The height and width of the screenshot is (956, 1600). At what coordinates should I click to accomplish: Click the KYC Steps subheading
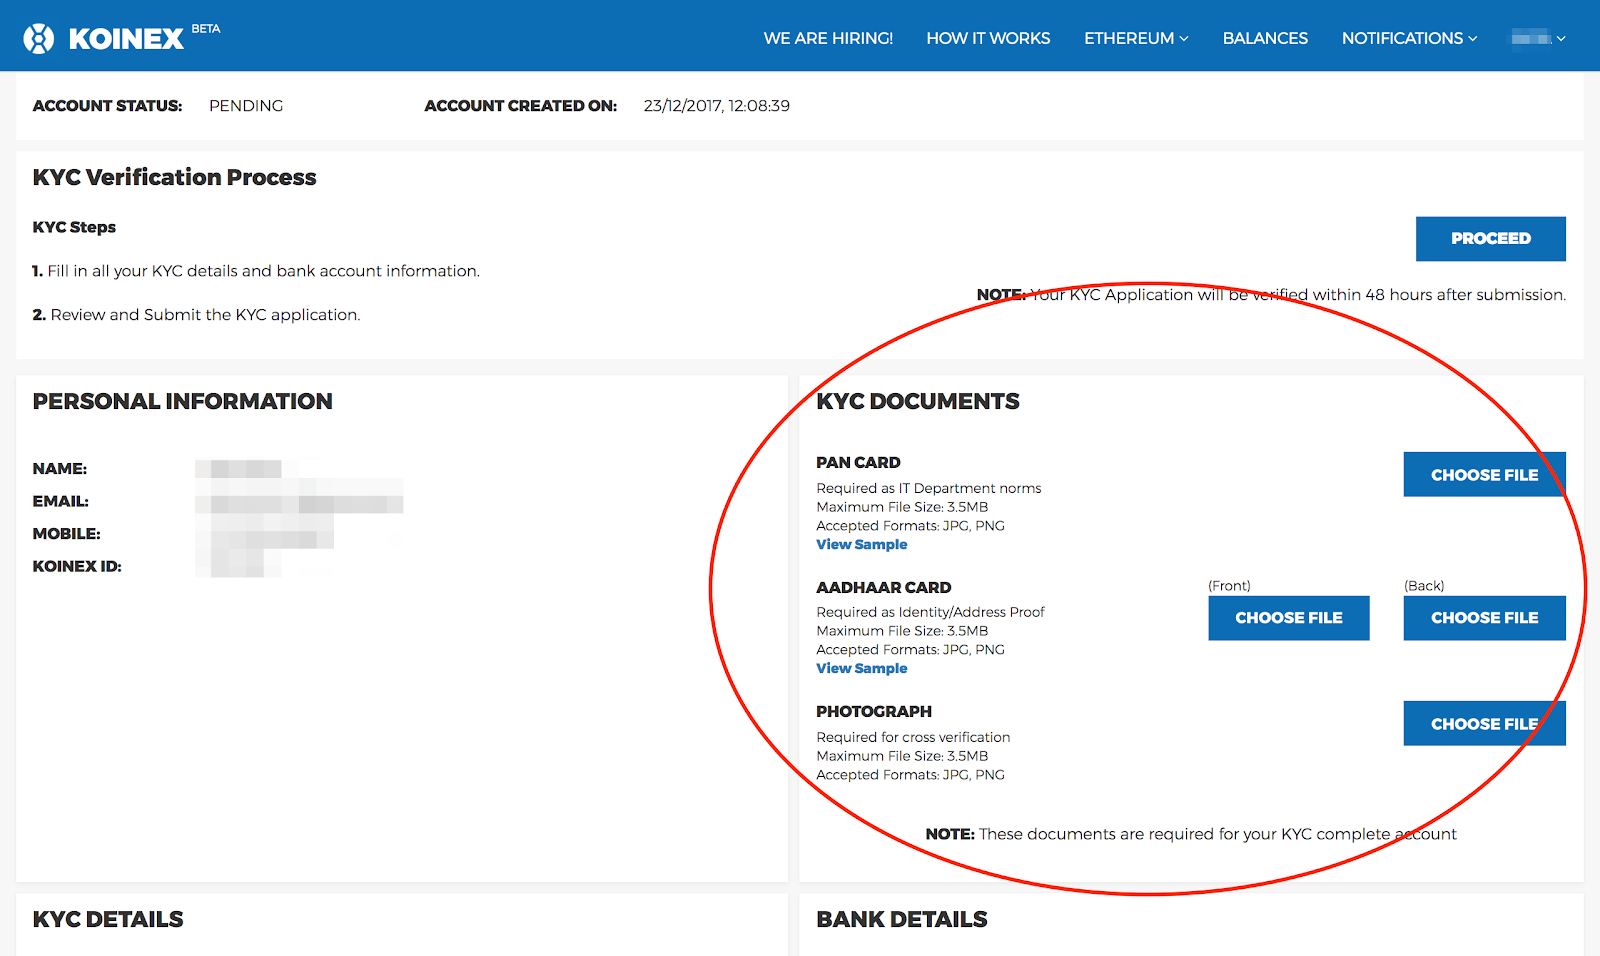(74, 227)
